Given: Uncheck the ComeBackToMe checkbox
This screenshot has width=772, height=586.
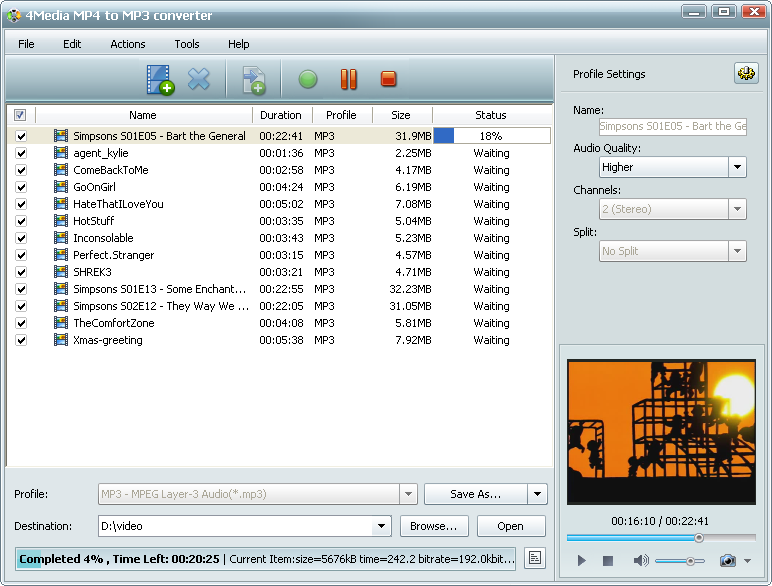Looking at the screenshot, I should (x=21, y=170).
